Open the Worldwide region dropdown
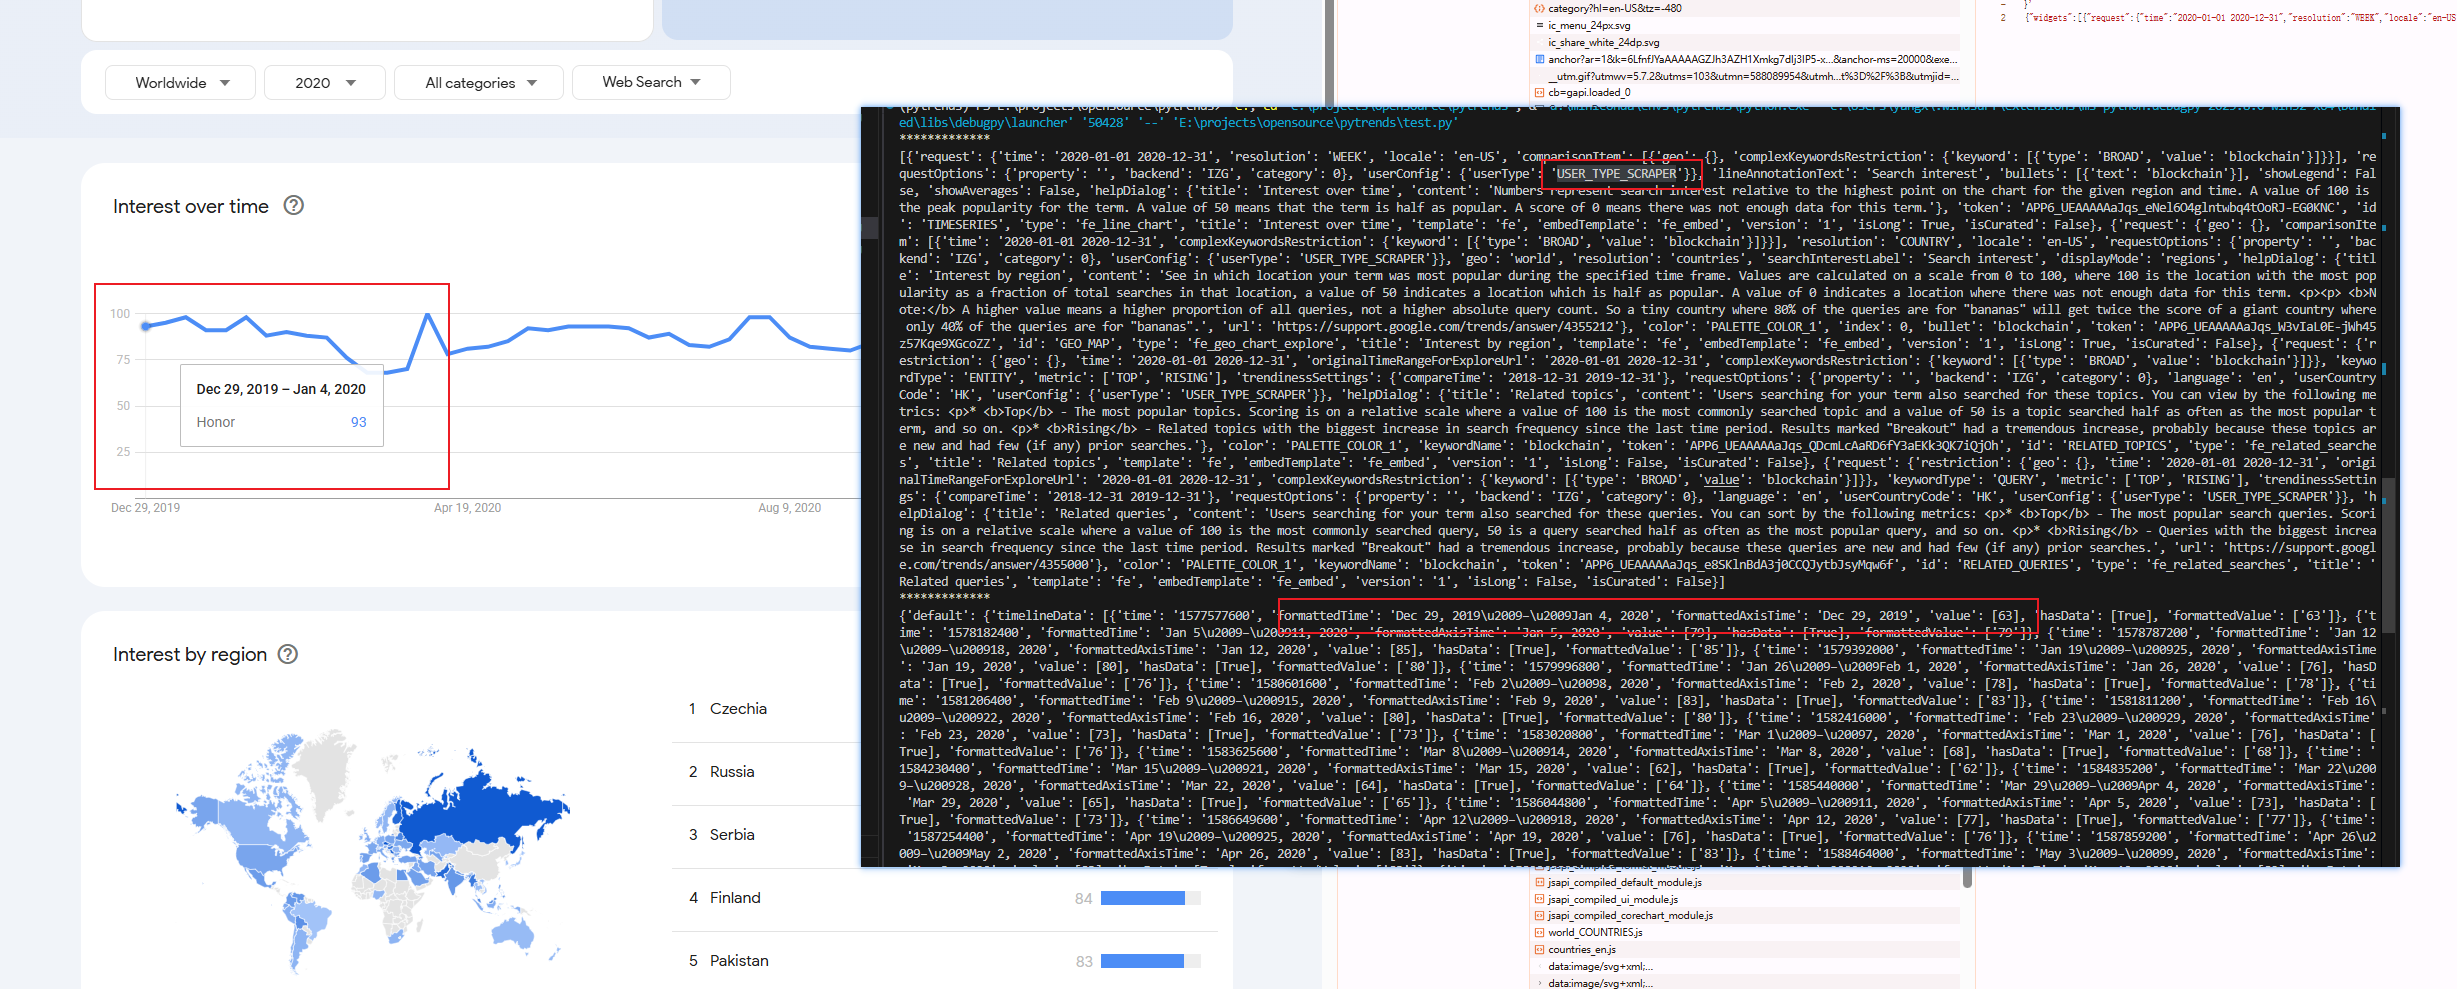 tap(180, 83)
